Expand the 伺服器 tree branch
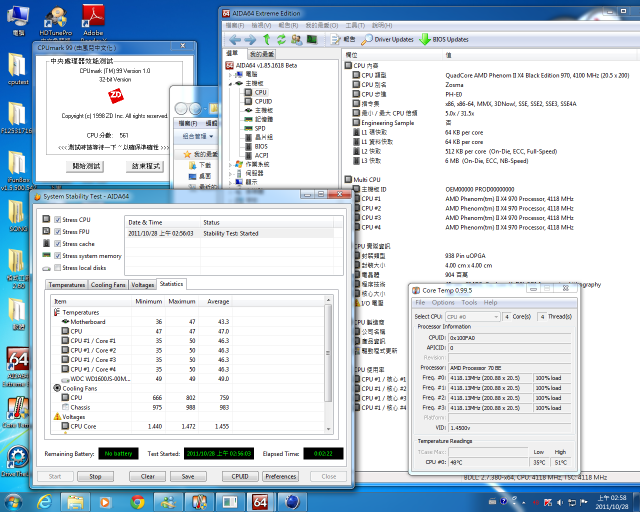This screenshot has height=512, width=640. tap(231, 174)
